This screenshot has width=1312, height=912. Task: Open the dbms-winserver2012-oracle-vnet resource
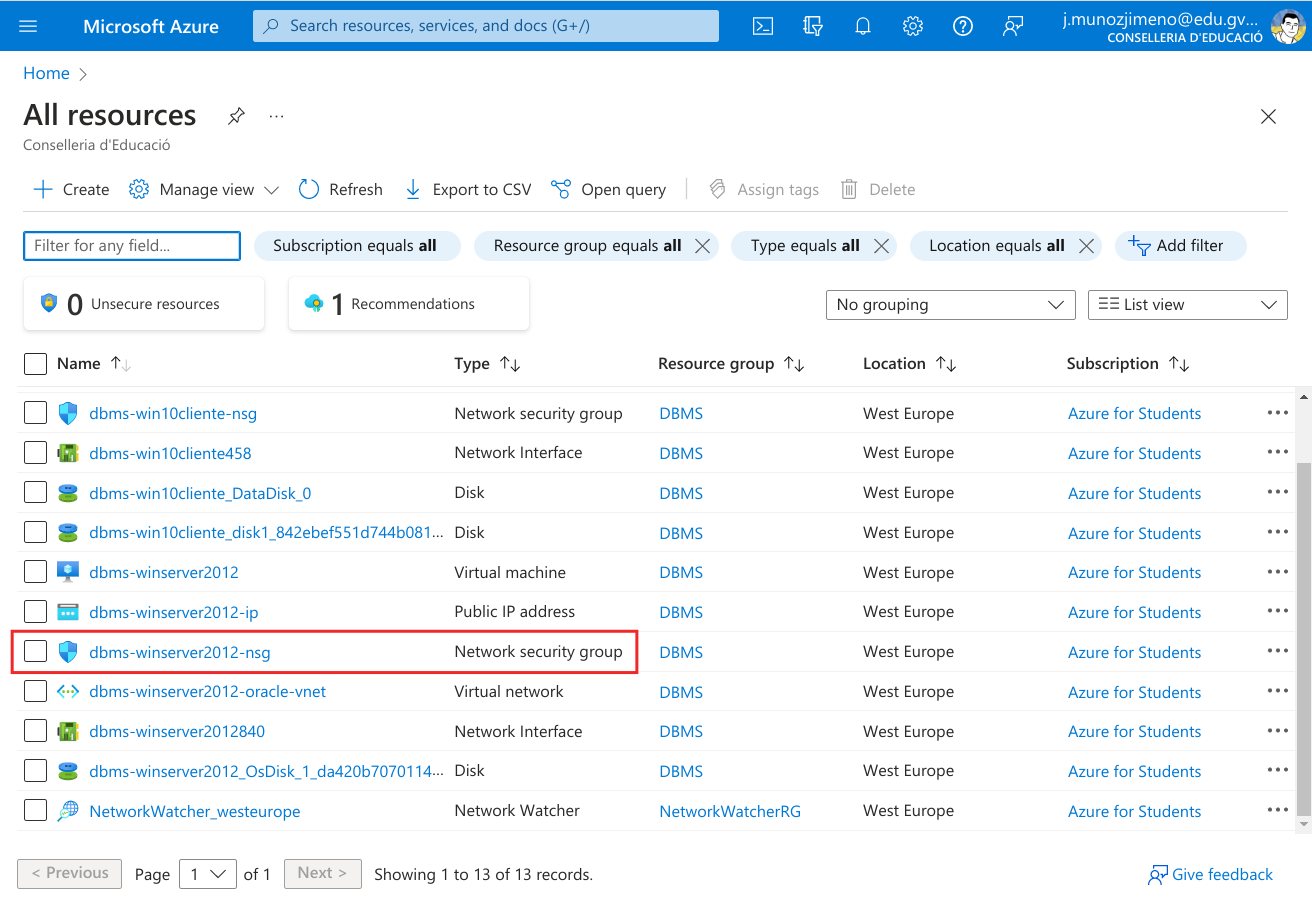pyautogui.click(x=208, y=692)
